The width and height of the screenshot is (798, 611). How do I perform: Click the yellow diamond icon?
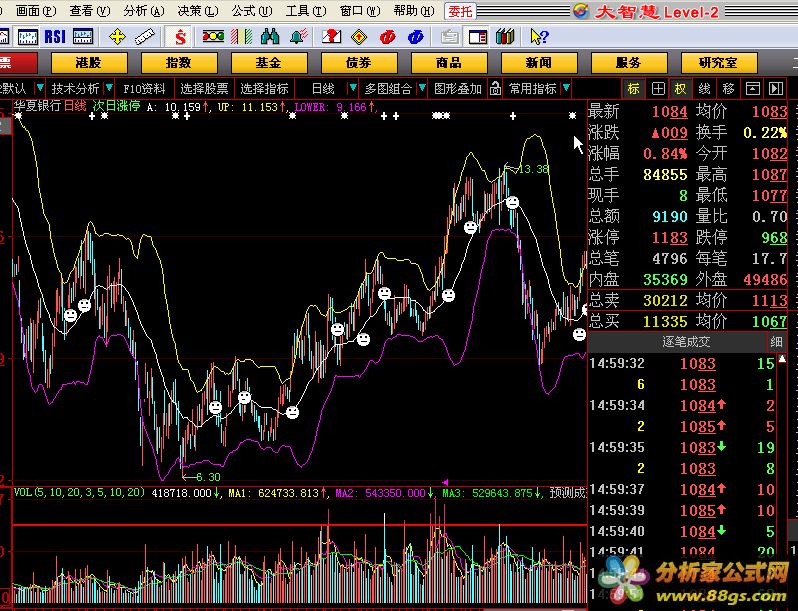coord(359,37)
